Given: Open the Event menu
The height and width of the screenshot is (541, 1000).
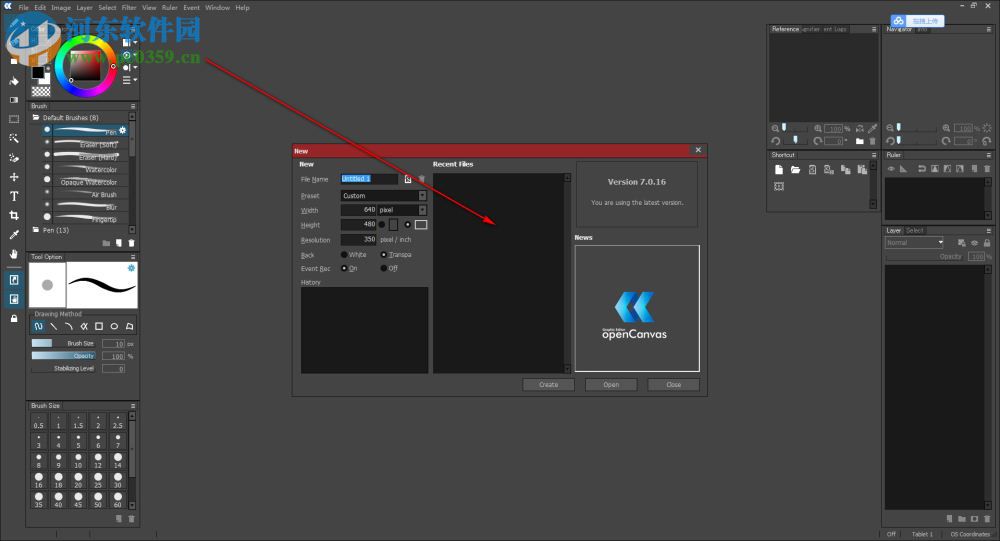Looking at the screenshot, I should [191, 8].
